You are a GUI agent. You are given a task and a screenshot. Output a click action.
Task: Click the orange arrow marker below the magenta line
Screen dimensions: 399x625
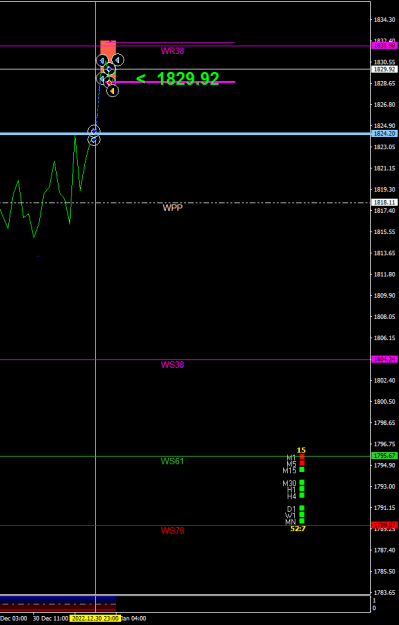[x=112, y=91]
